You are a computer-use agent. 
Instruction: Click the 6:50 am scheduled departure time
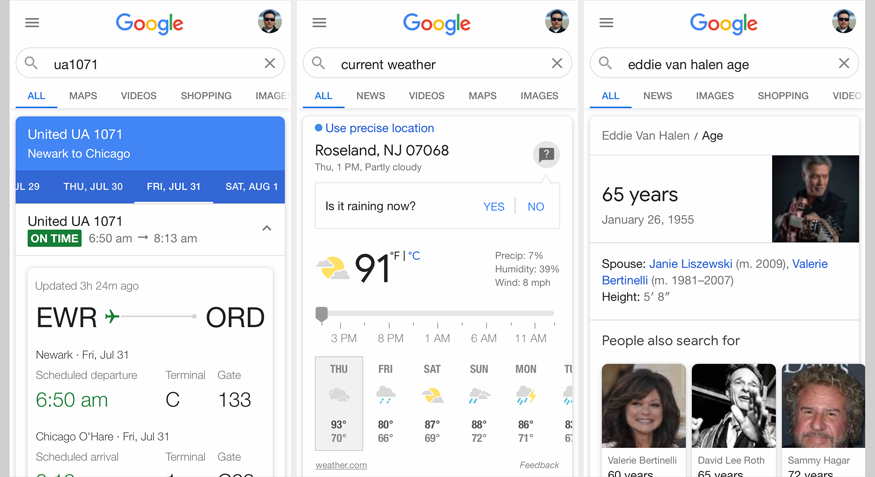(72, 400)
